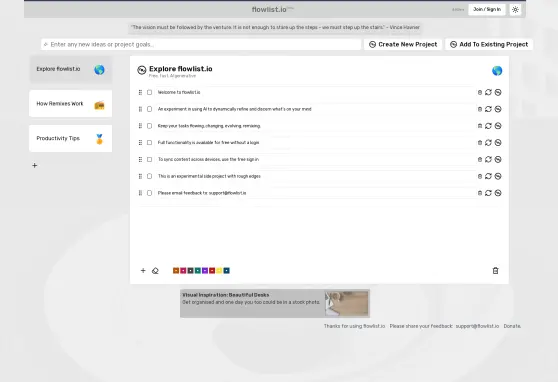
Task: Pick the teal green color swatch
Action: point(198,271)
